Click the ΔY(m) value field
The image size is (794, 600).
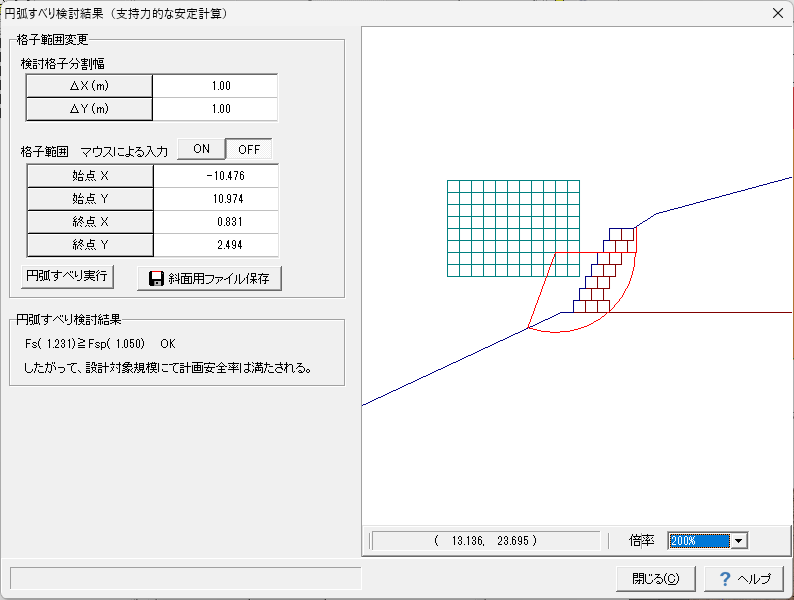pyautogui.click(x=215, y=109)
